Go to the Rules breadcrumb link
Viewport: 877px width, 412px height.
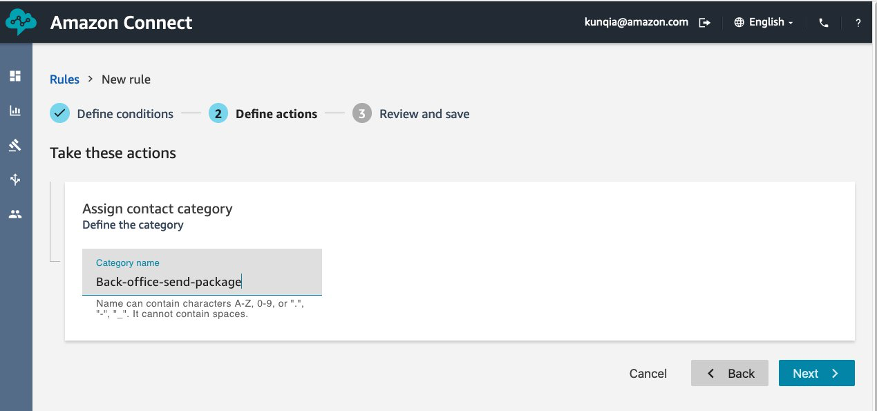point(64,79)
